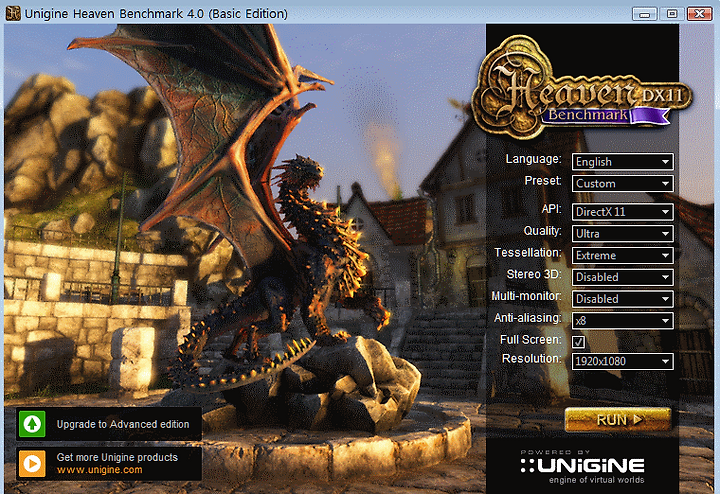The height and width of the screenshot is (494, 720).
Task: Maximize the Heaven Benchmark window
Action: [672, 14]
